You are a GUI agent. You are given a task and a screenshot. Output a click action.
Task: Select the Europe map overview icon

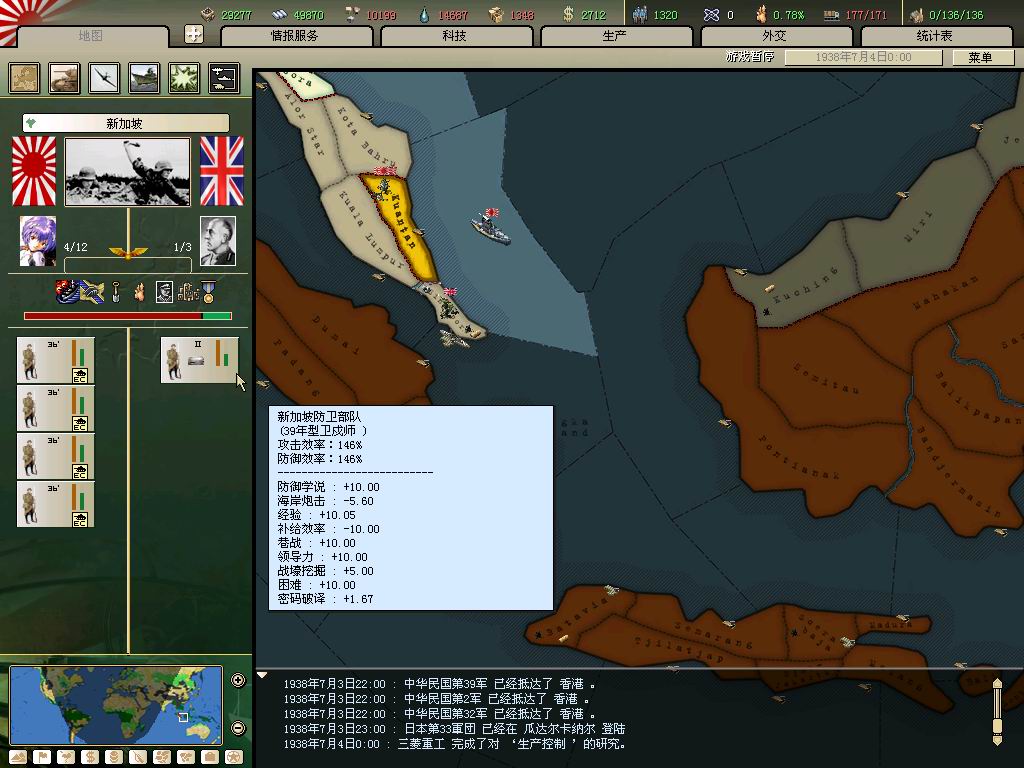[25, 78]
